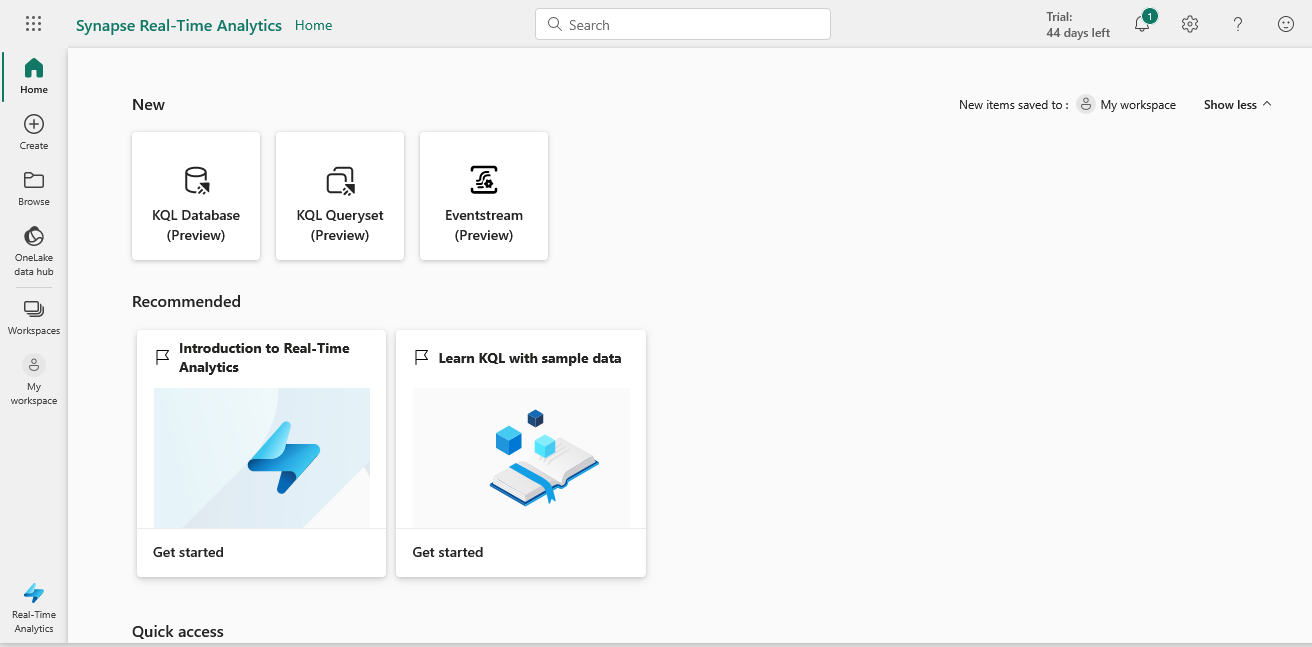
Task: Click the Search input field
Action: [683, 25]
